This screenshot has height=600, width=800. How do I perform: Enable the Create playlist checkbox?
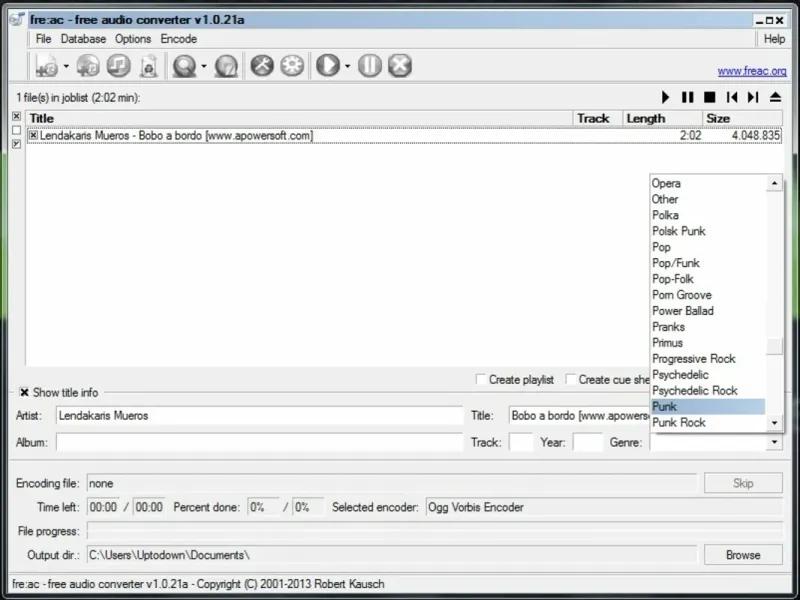480,379
